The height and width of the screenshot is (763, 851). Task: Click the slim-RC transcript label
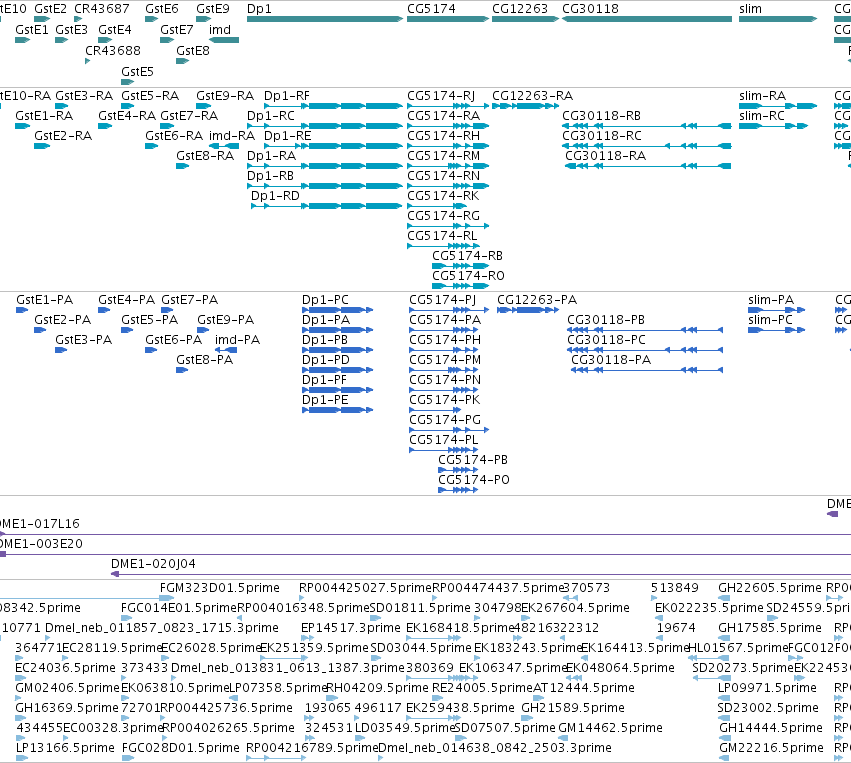(x=762, y=116)
